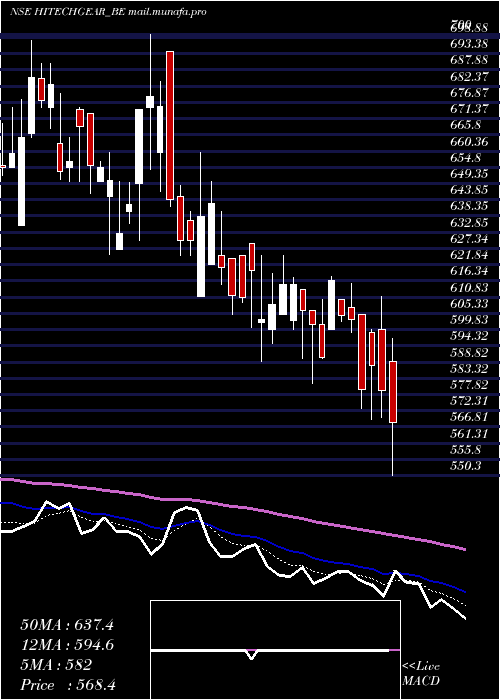Select the 566.81 price label
This screenshot has width=500, height=700.
pos(469,419)
